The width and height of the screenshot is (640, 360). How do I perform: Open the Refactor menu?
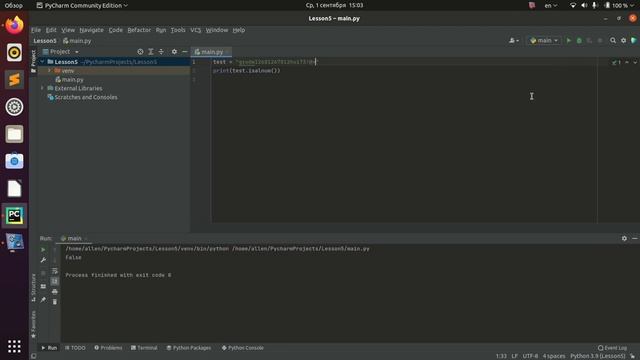(x=139, y=30)
